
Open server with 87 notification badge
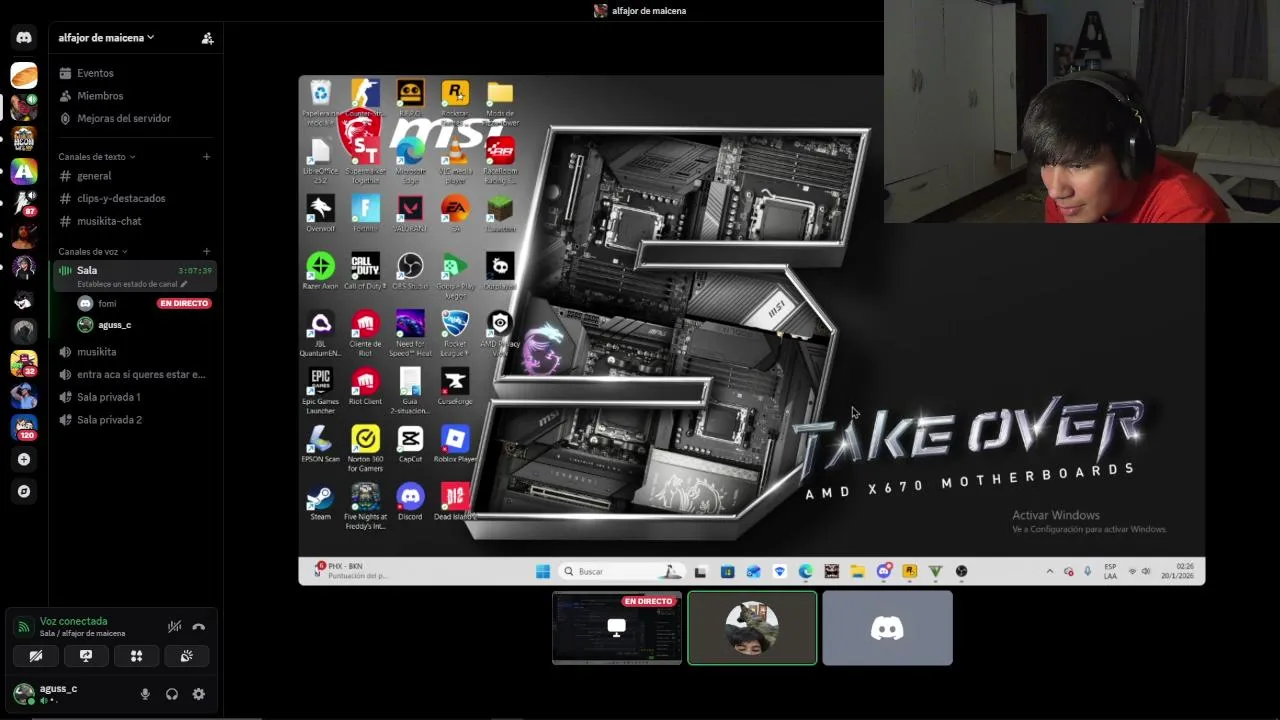(24, 203)
